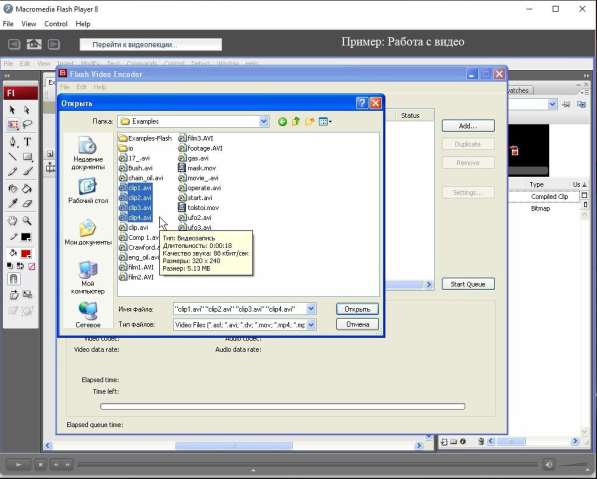
Task: Select the Pen tool
Action: (13, 142)
